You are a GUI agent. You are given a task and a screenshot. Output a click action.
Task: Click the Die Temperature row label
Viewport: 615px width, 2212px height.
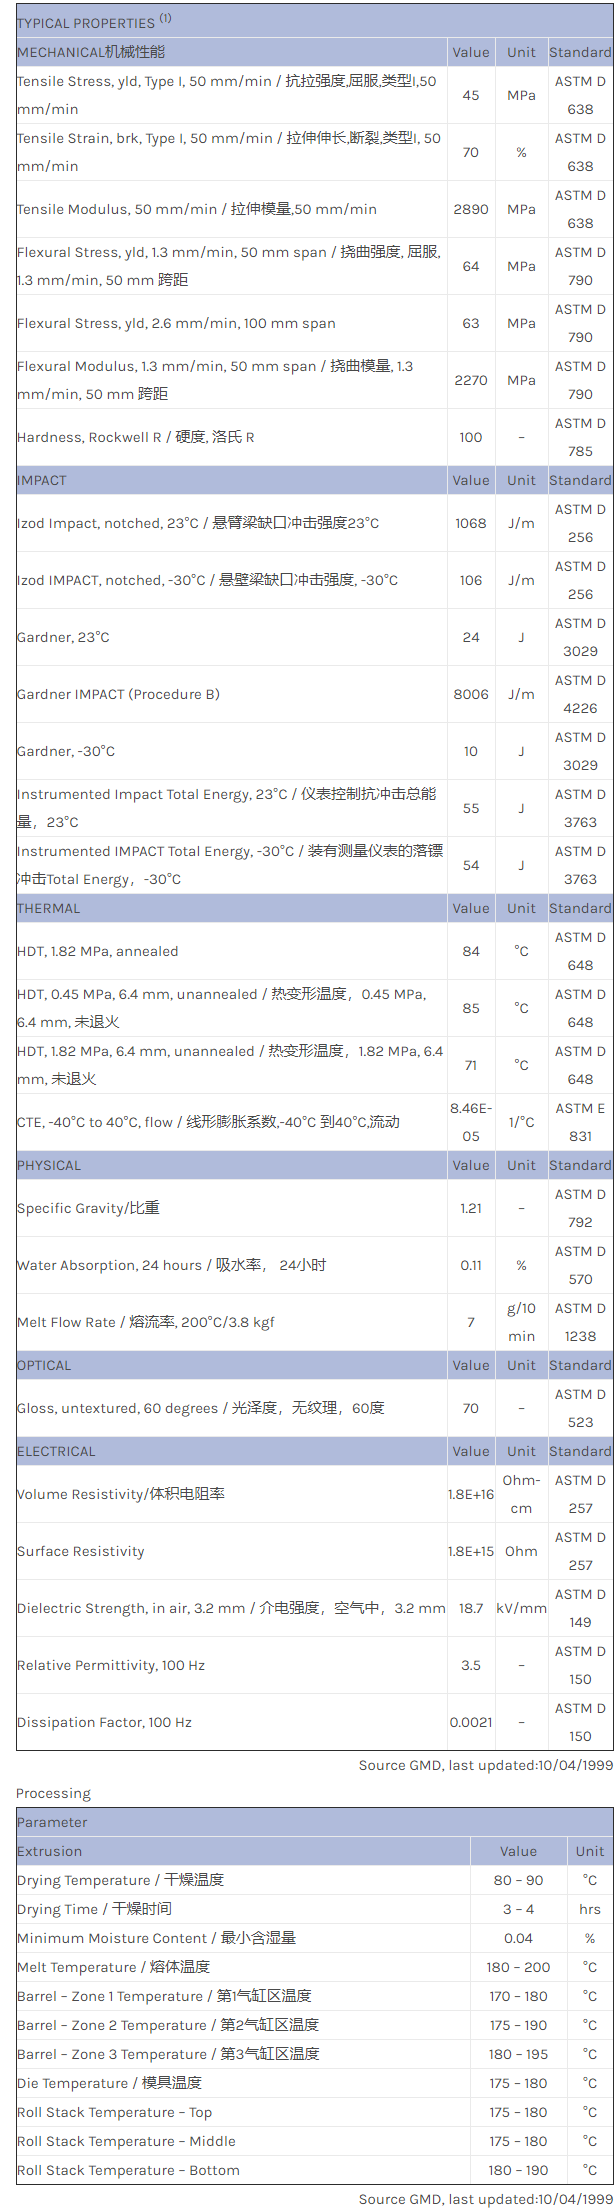click(110, 2083)
